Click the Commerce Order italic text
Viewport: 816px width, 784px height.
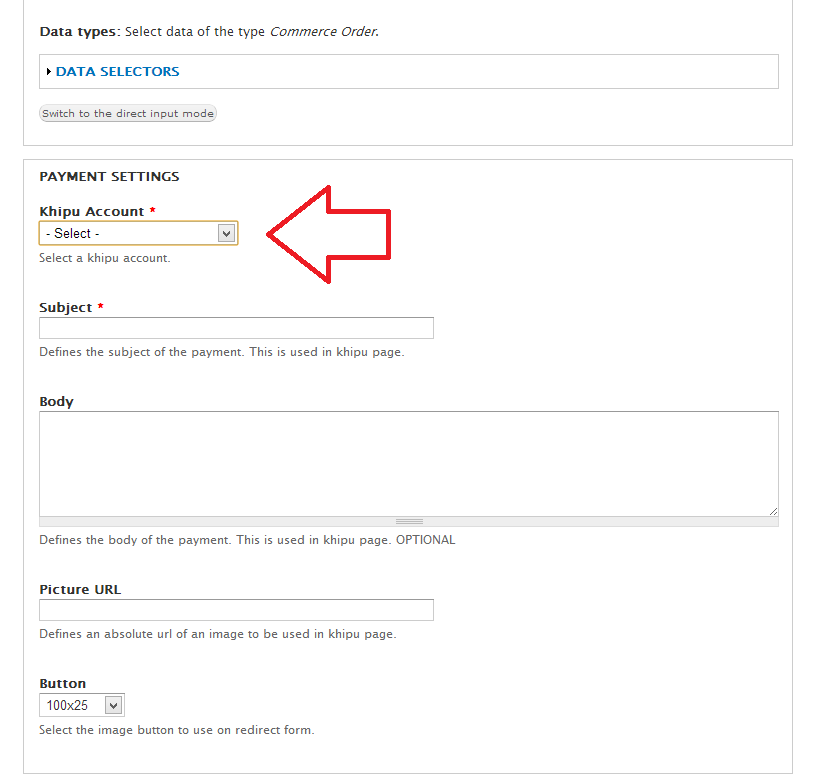click(323, 32)
